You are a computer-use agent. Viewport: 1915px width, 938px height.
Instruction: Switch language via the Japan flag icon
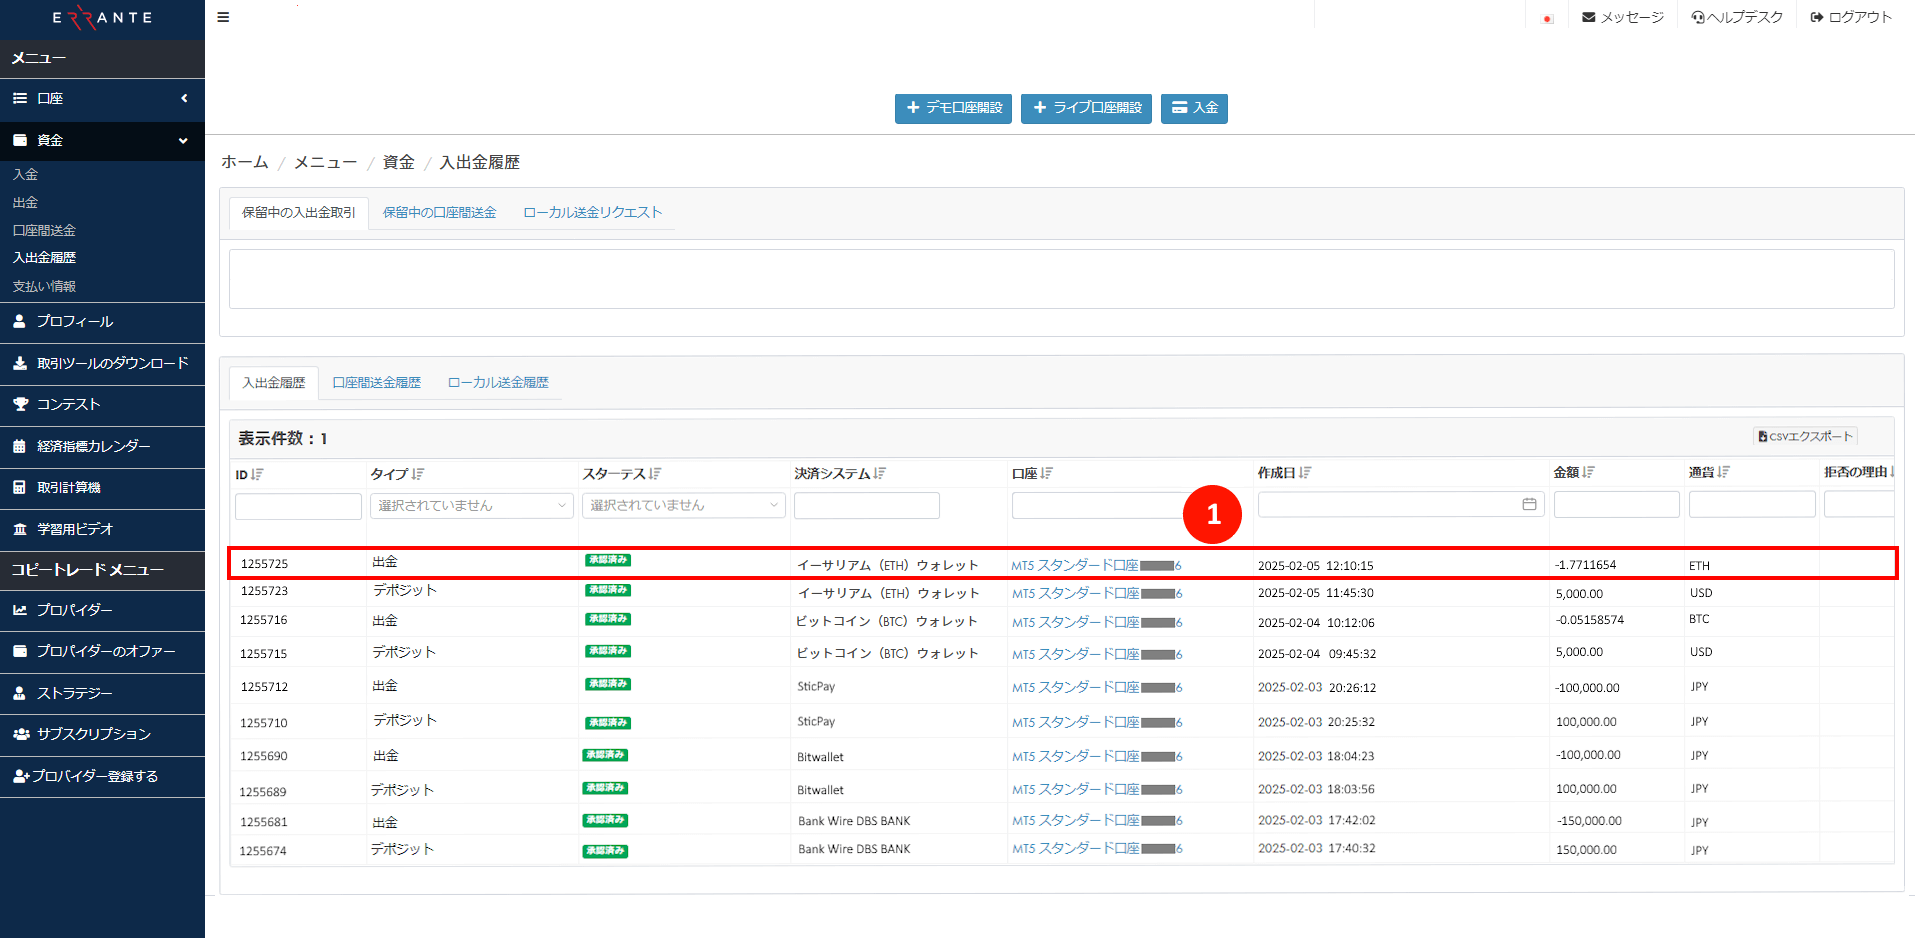pyautogui.click(x=1546, y=18)
